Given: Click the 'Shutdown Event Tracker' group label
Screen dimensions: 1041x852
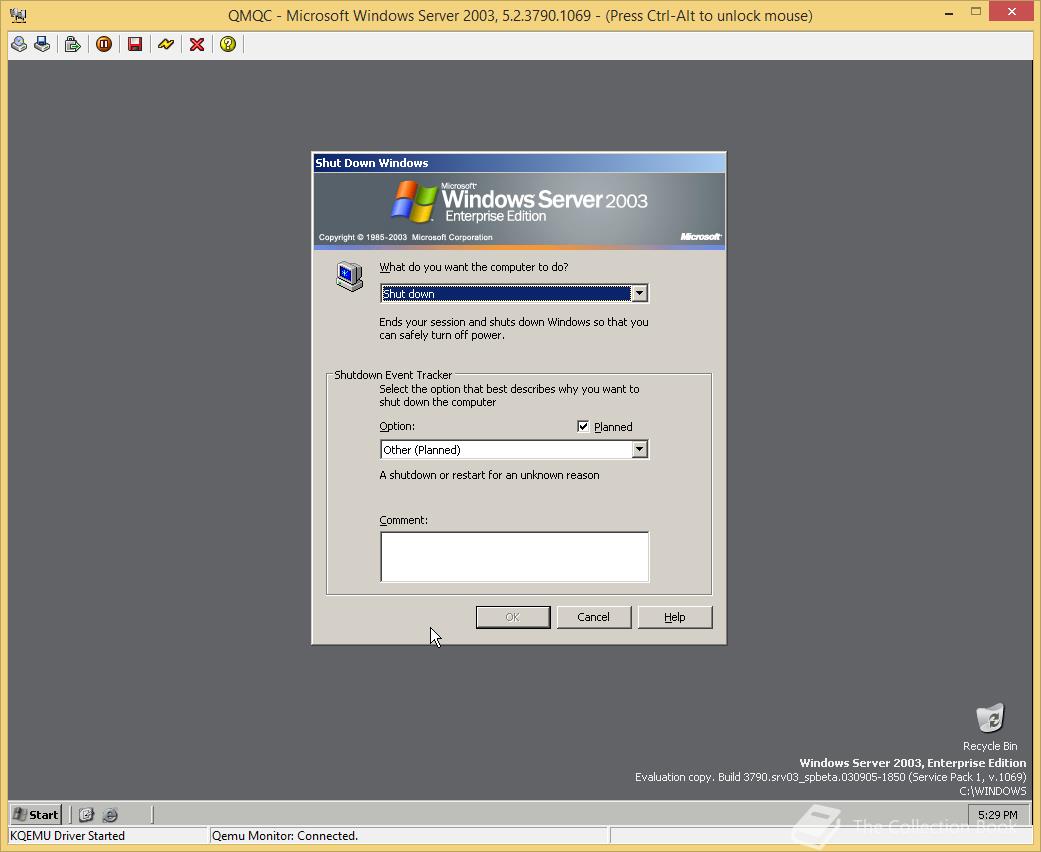Looking at the screenshot, I should point(393,375).
